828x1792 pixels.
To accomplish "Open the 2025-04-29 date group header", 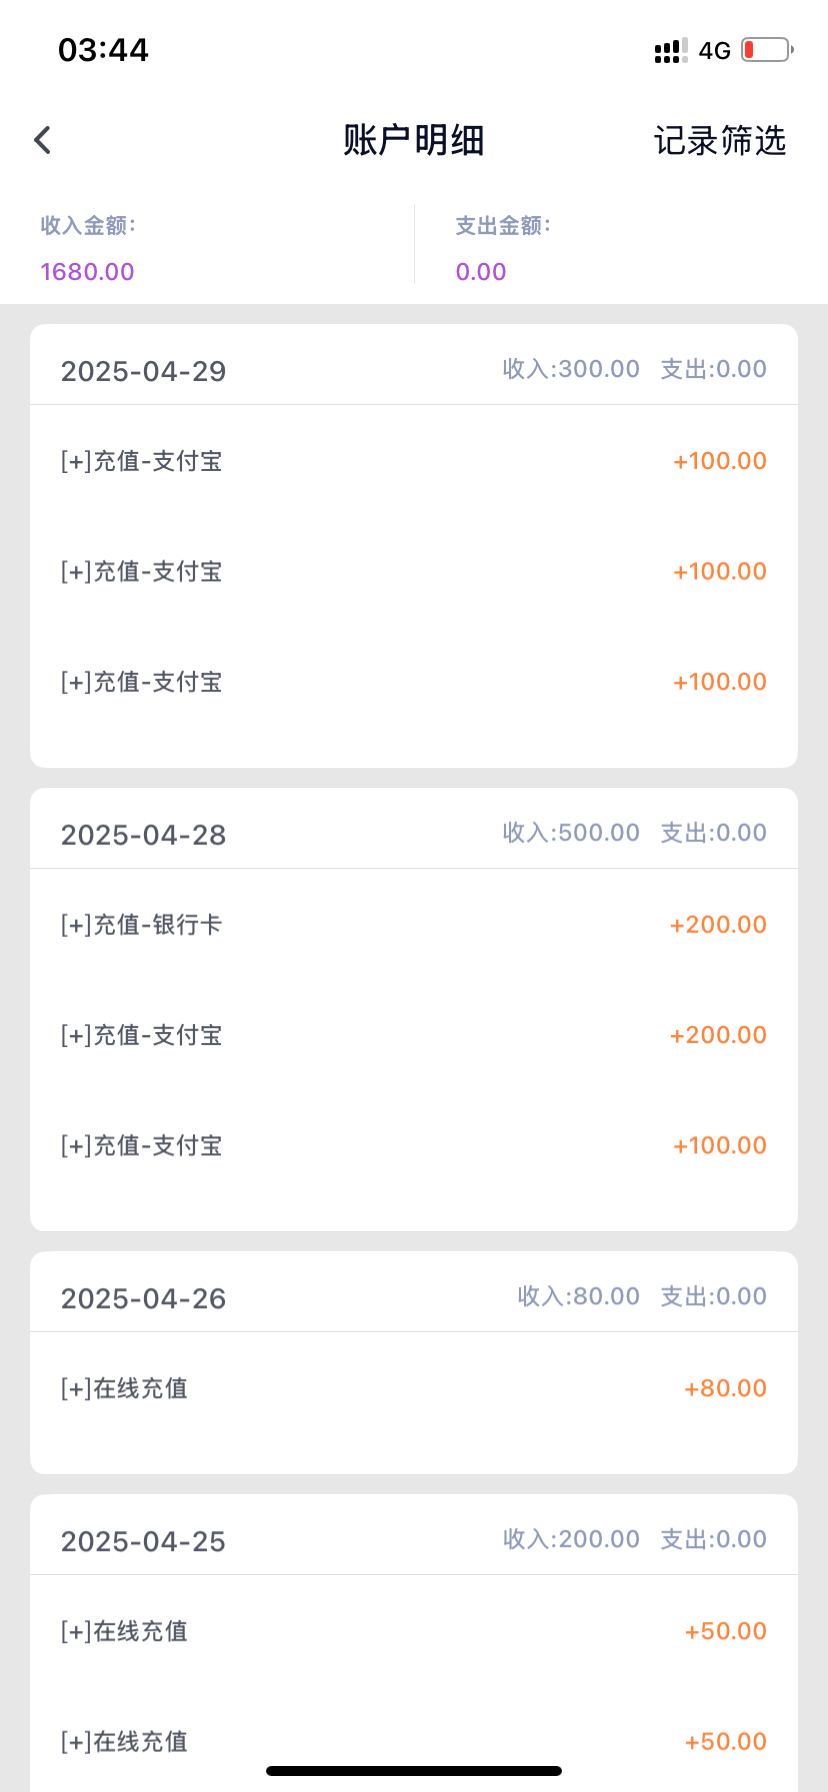I will [x=143, y=371].
